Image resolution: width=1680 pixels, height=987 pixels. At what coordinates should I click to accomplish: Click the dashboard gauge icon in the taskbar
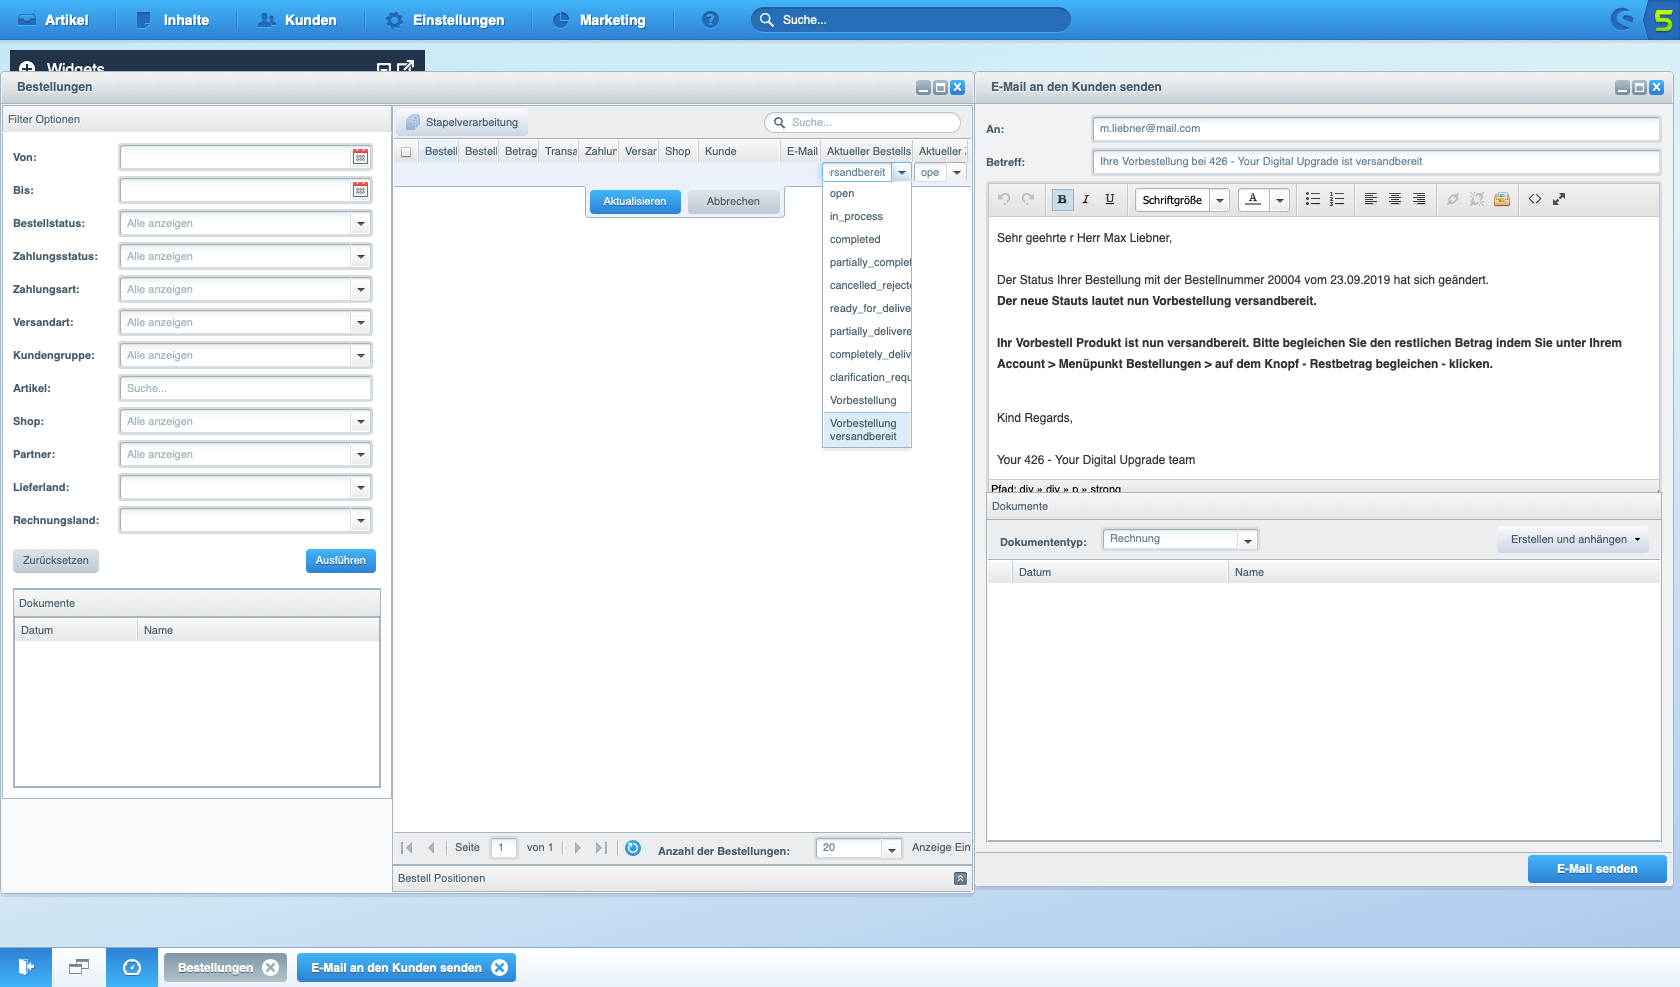click(x=132, y=967)
